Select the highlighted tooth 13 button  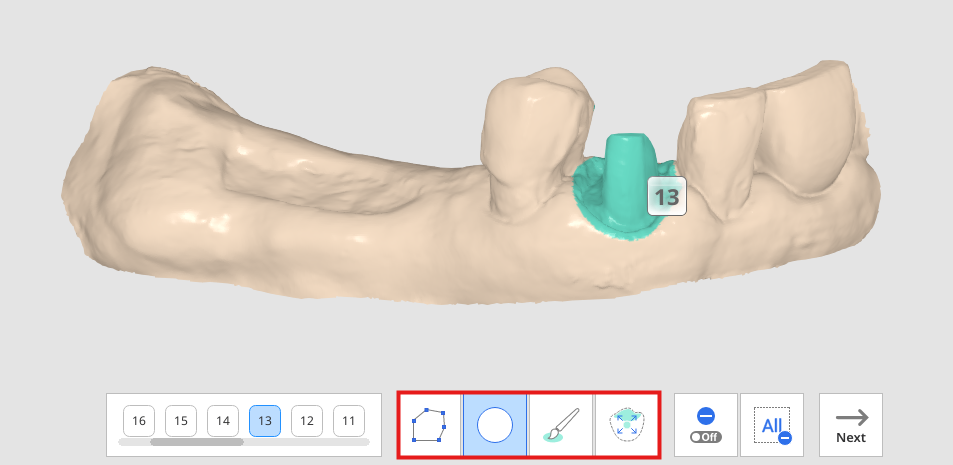pyautogui.click(x=264, y=421)
